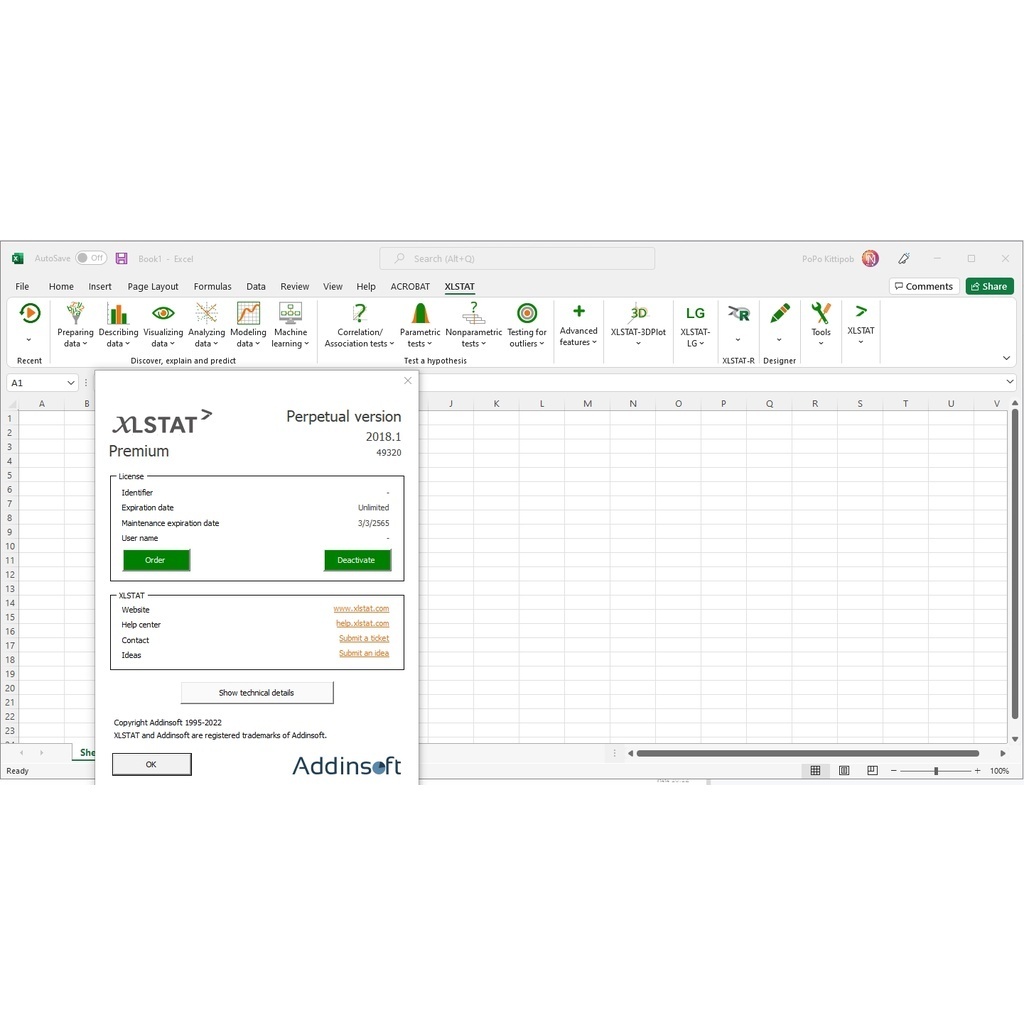Click the Deactivate license button

357,560
